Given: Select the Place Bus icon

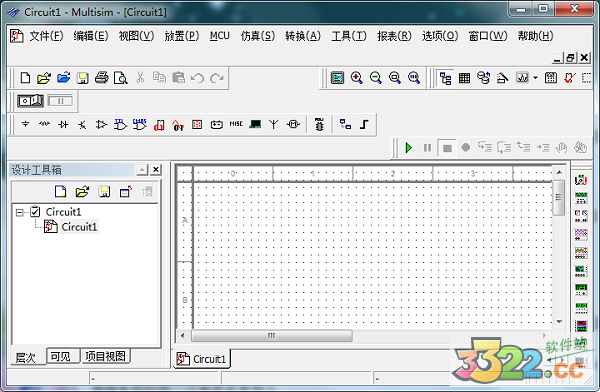Looking at the screenshot, I should 364,124.
